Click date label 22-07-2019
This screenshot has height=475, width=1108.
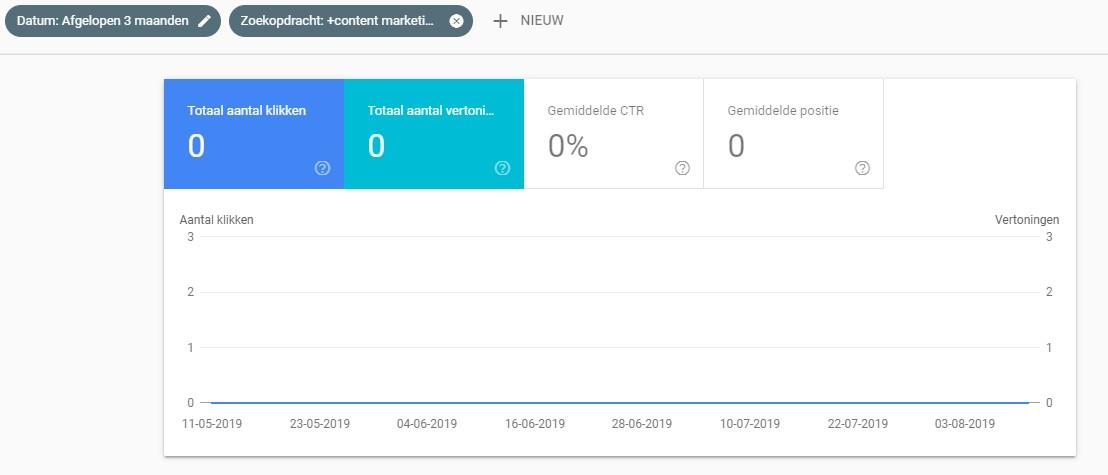coord(858,424)
